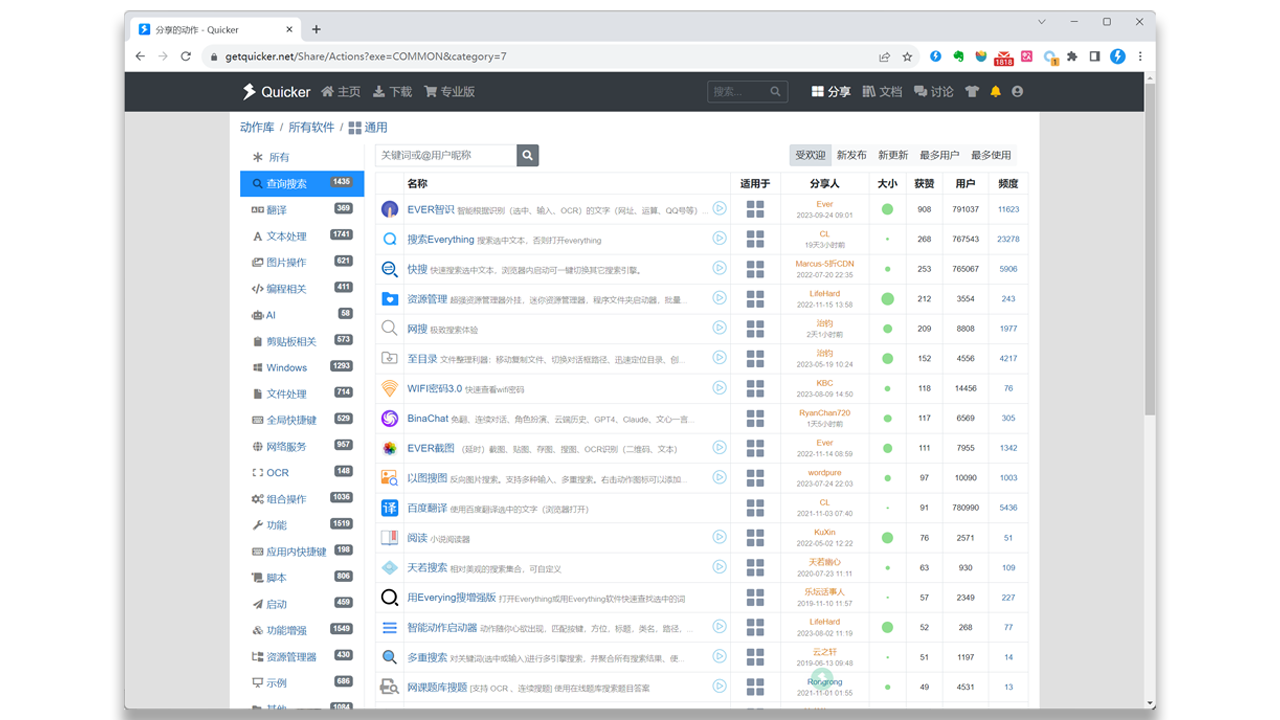Click the 百度翻译 translate action icon
The height and width of the screenshot is (720, 1280).
[x=389, y=507]
